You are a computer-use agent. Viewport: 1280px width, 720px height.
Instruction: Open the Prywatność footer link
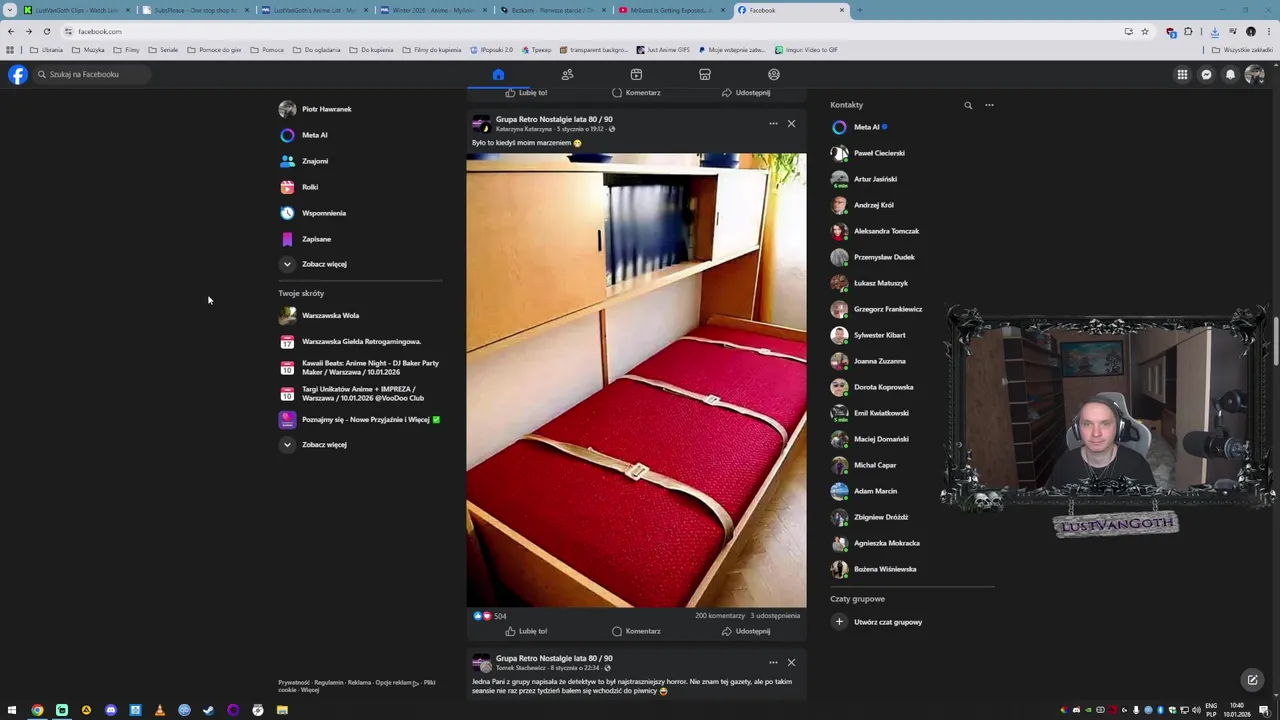point(294,683)
